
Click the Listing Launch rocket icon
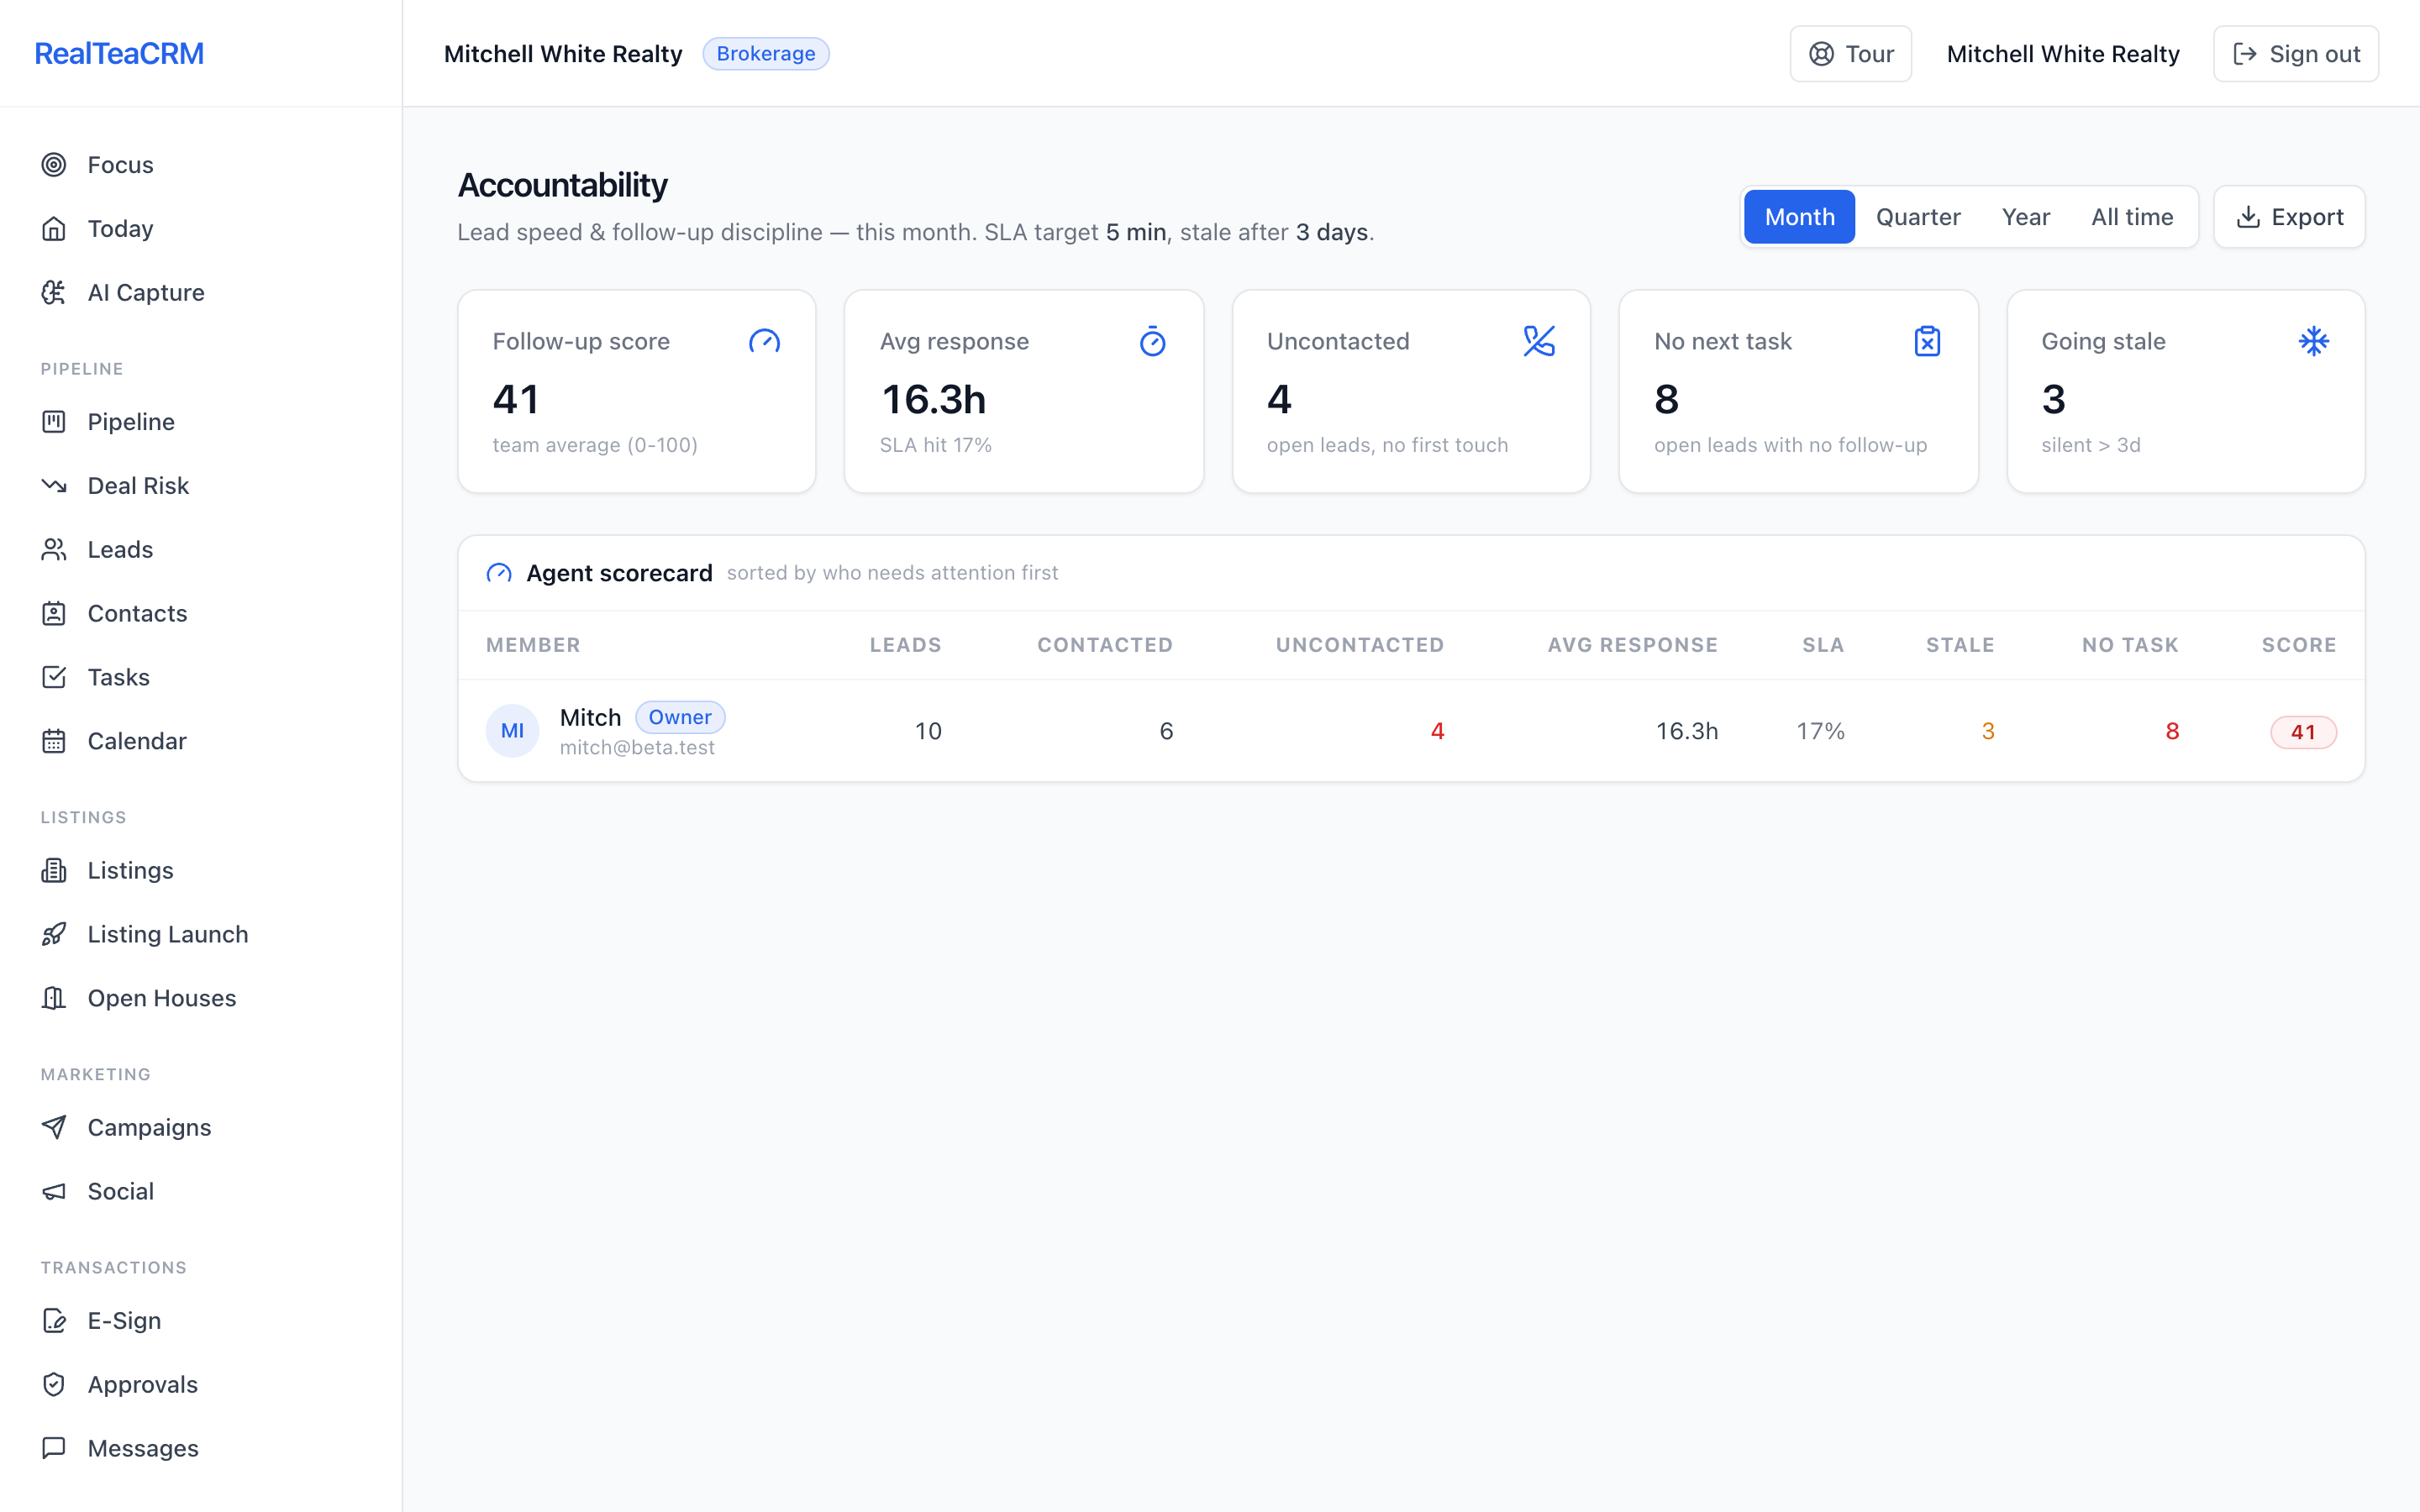click(54, 935)
